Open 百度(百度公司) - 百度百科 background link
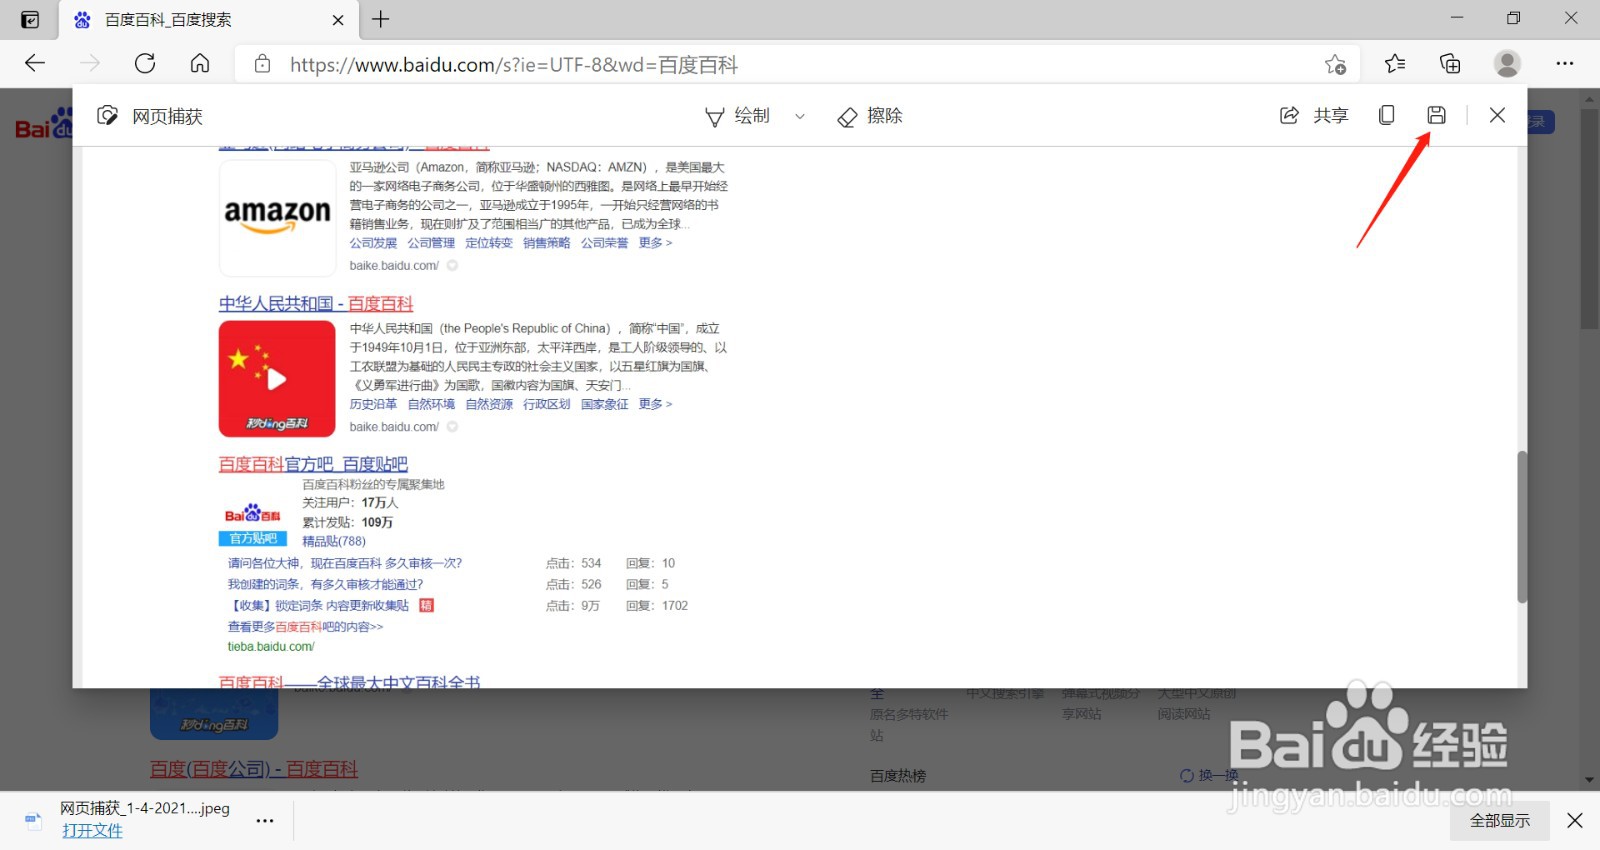This screenshot has height=850, width=1600. point(254,769)
